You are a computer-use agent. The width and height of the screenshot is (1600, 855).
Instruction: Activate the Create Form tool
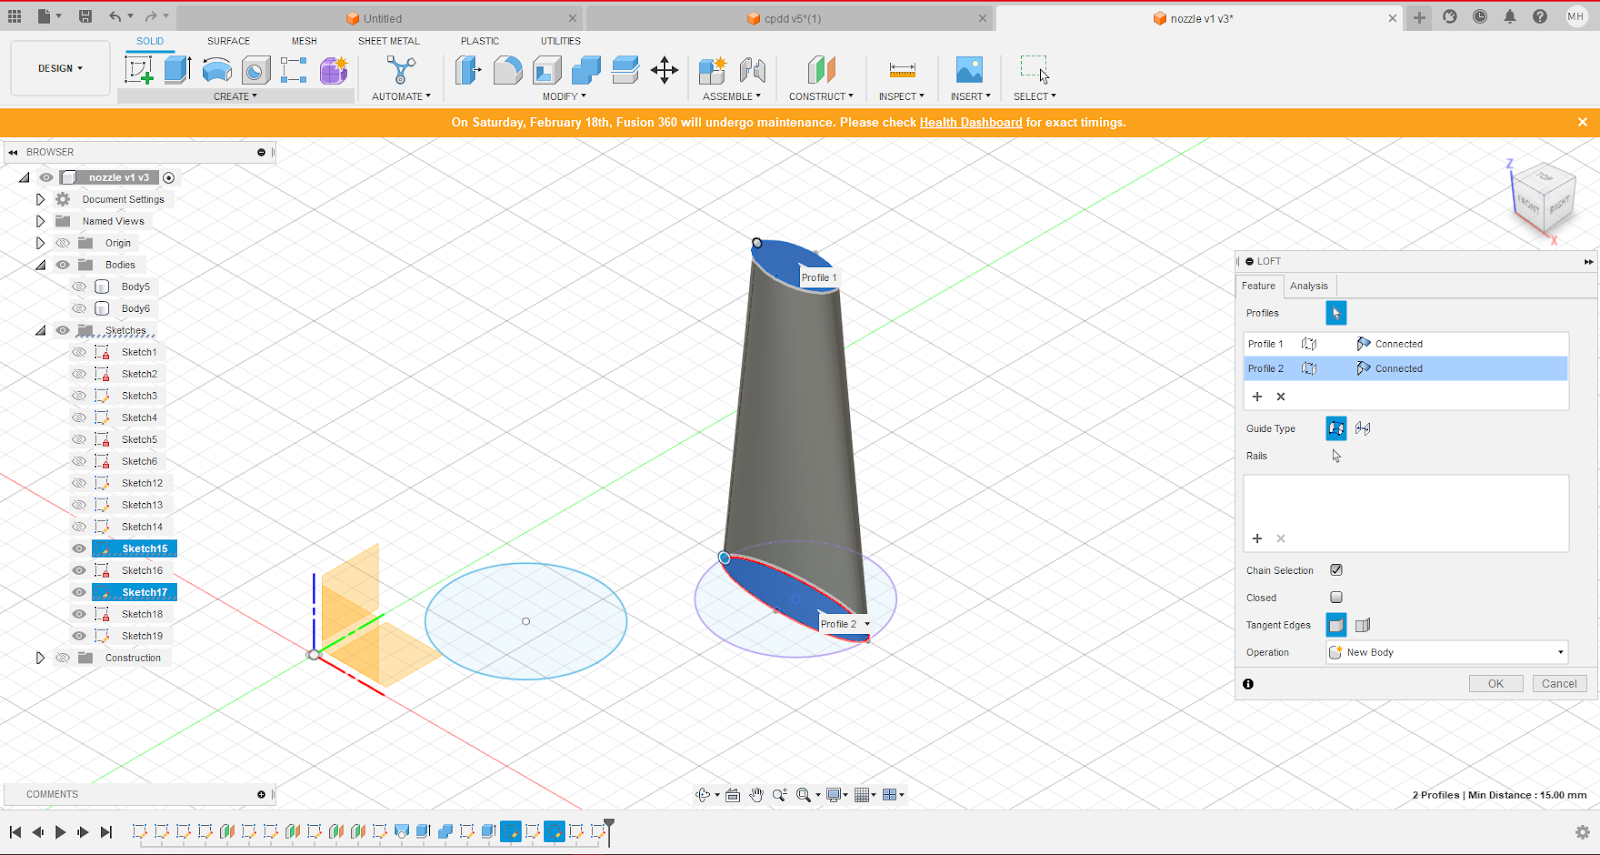[x=334, y=70]
